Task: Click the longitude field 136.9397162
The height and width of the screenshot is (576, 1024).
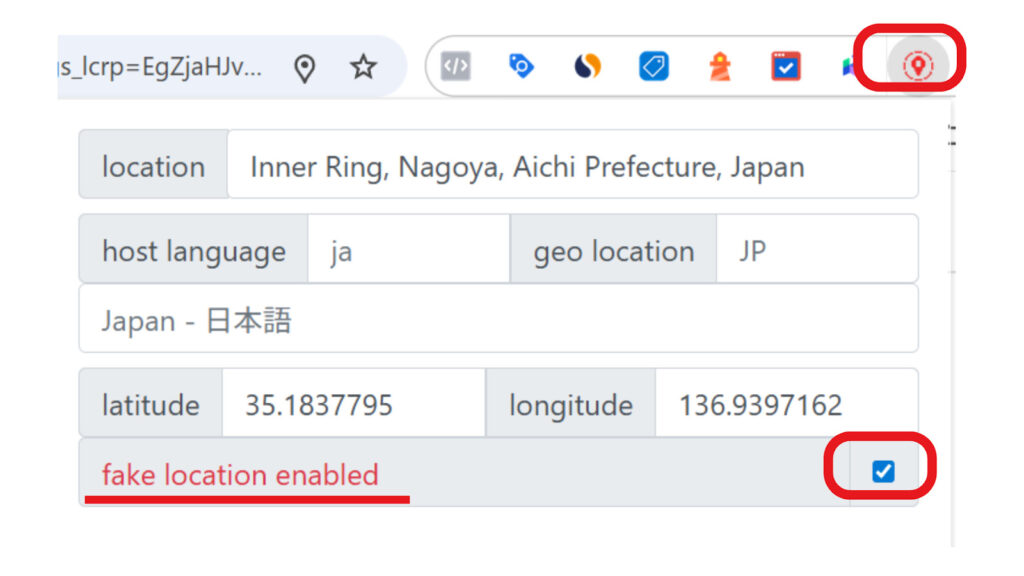Action: pos(786,404)
